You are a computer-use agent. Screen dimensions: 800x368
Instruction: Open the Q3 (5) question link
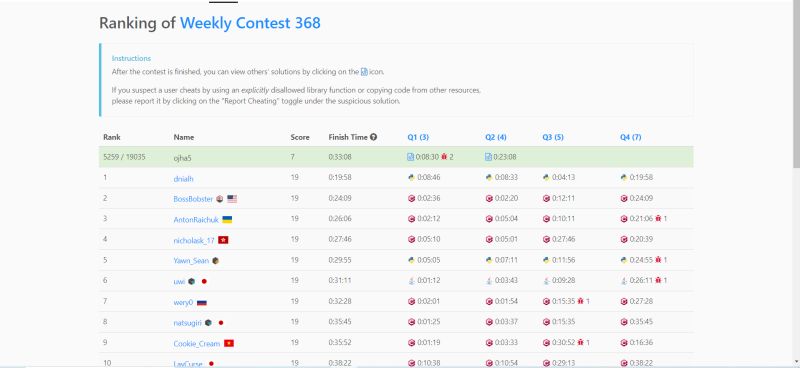pyautogui.click(x=553, y=137)
